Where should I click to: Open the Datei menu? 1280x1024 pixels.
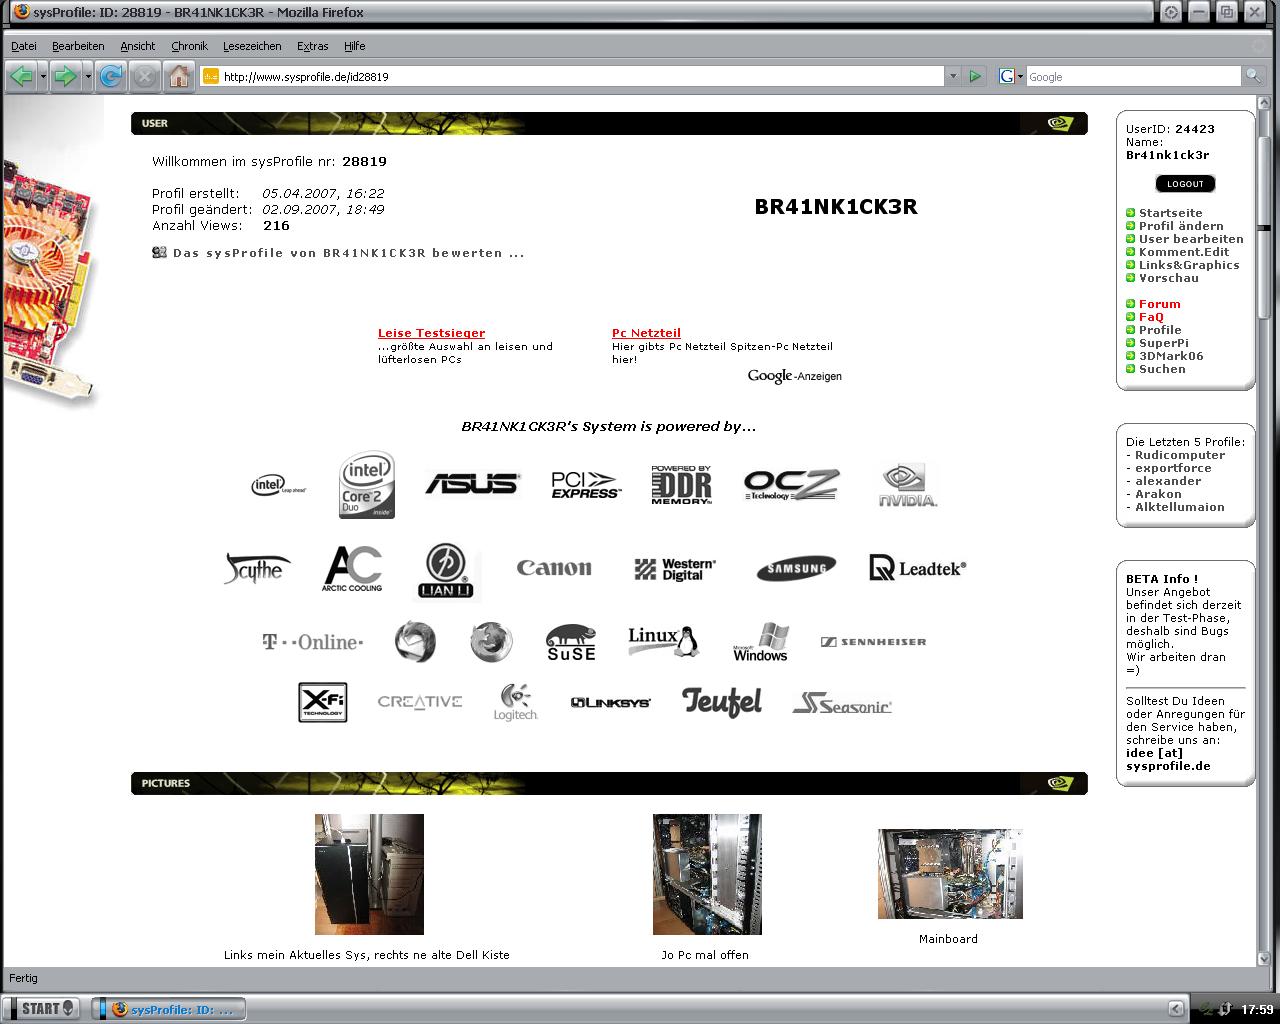coord(24,46)
